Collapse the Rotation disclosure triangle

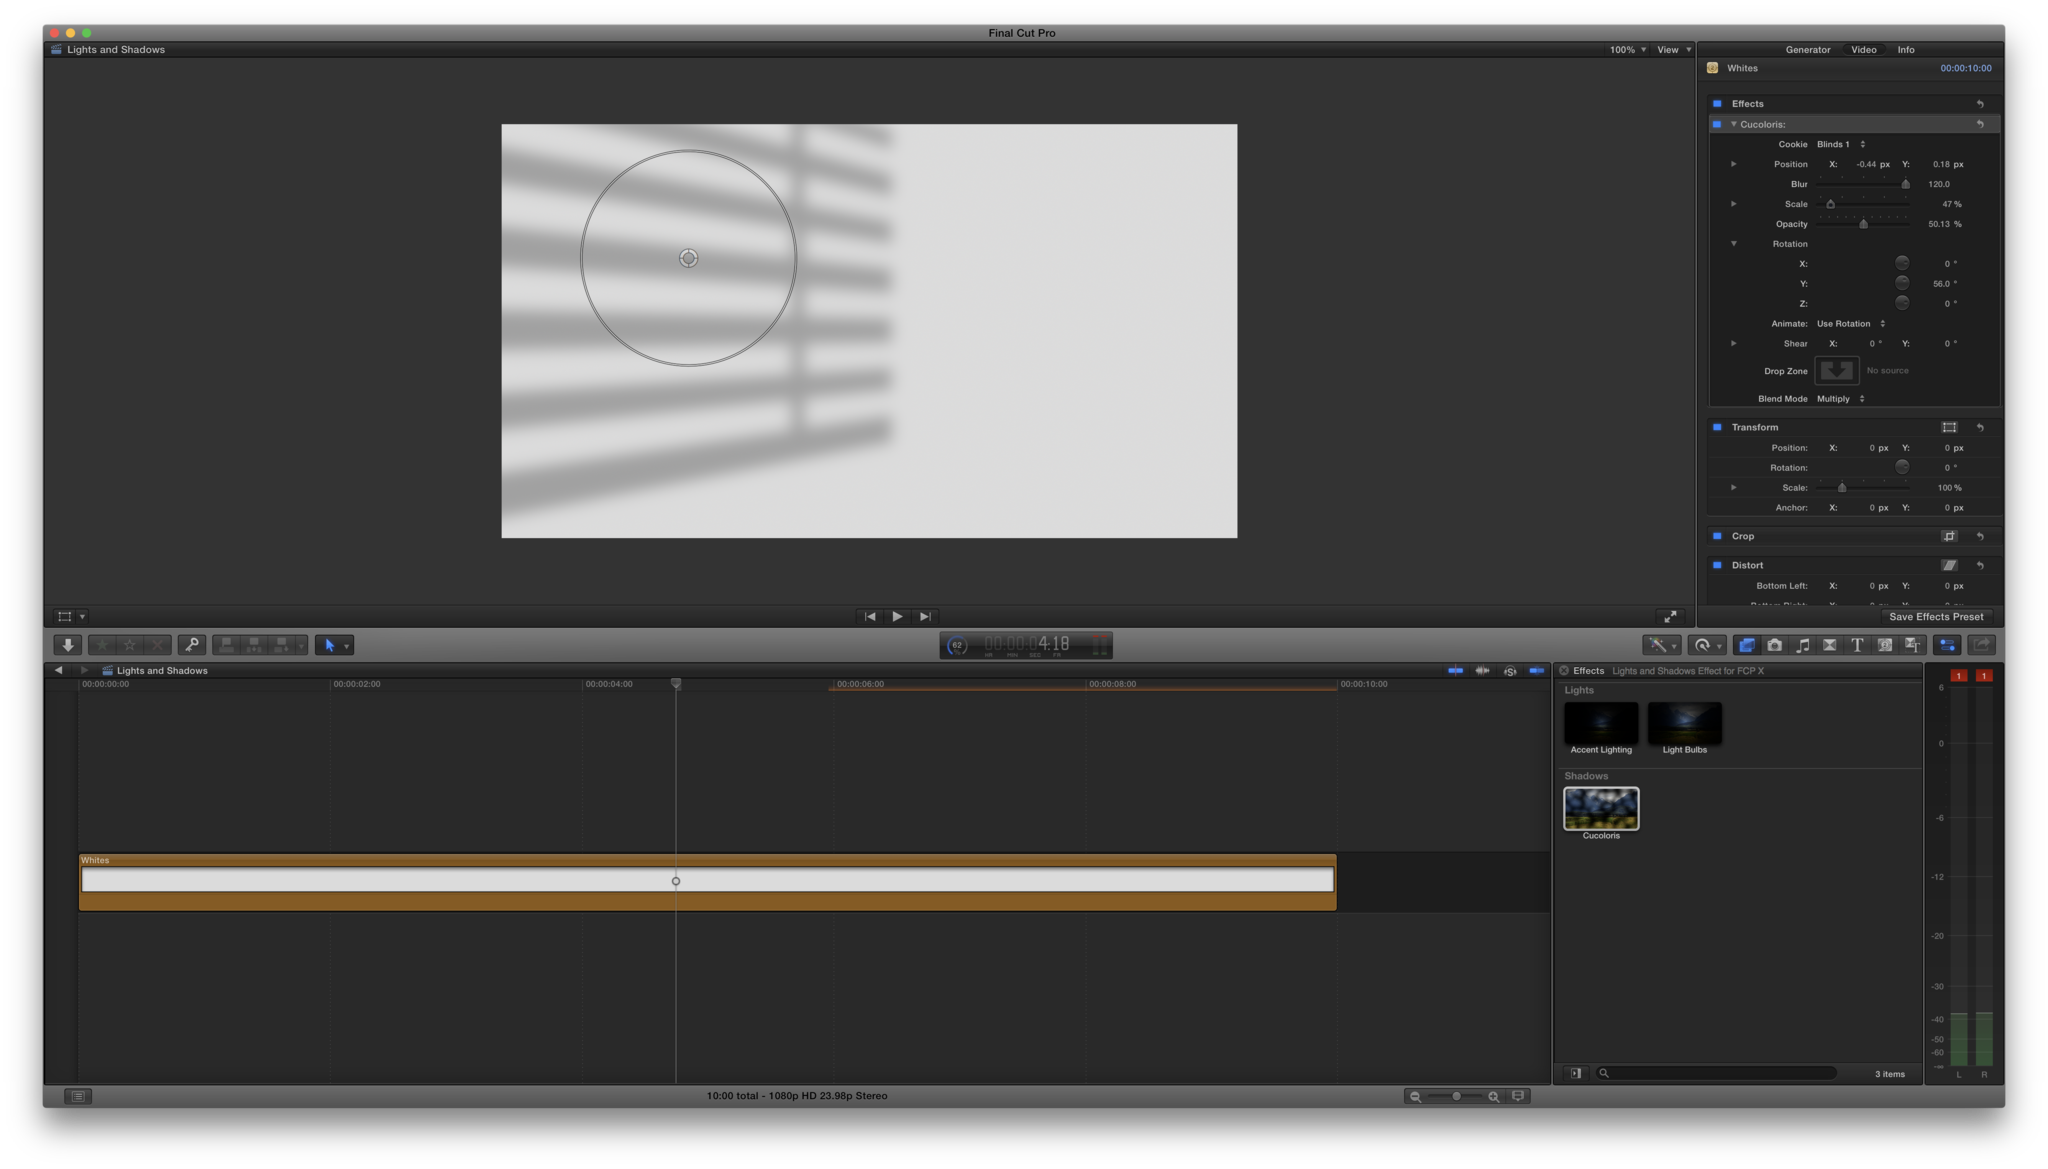[1734, 244]
